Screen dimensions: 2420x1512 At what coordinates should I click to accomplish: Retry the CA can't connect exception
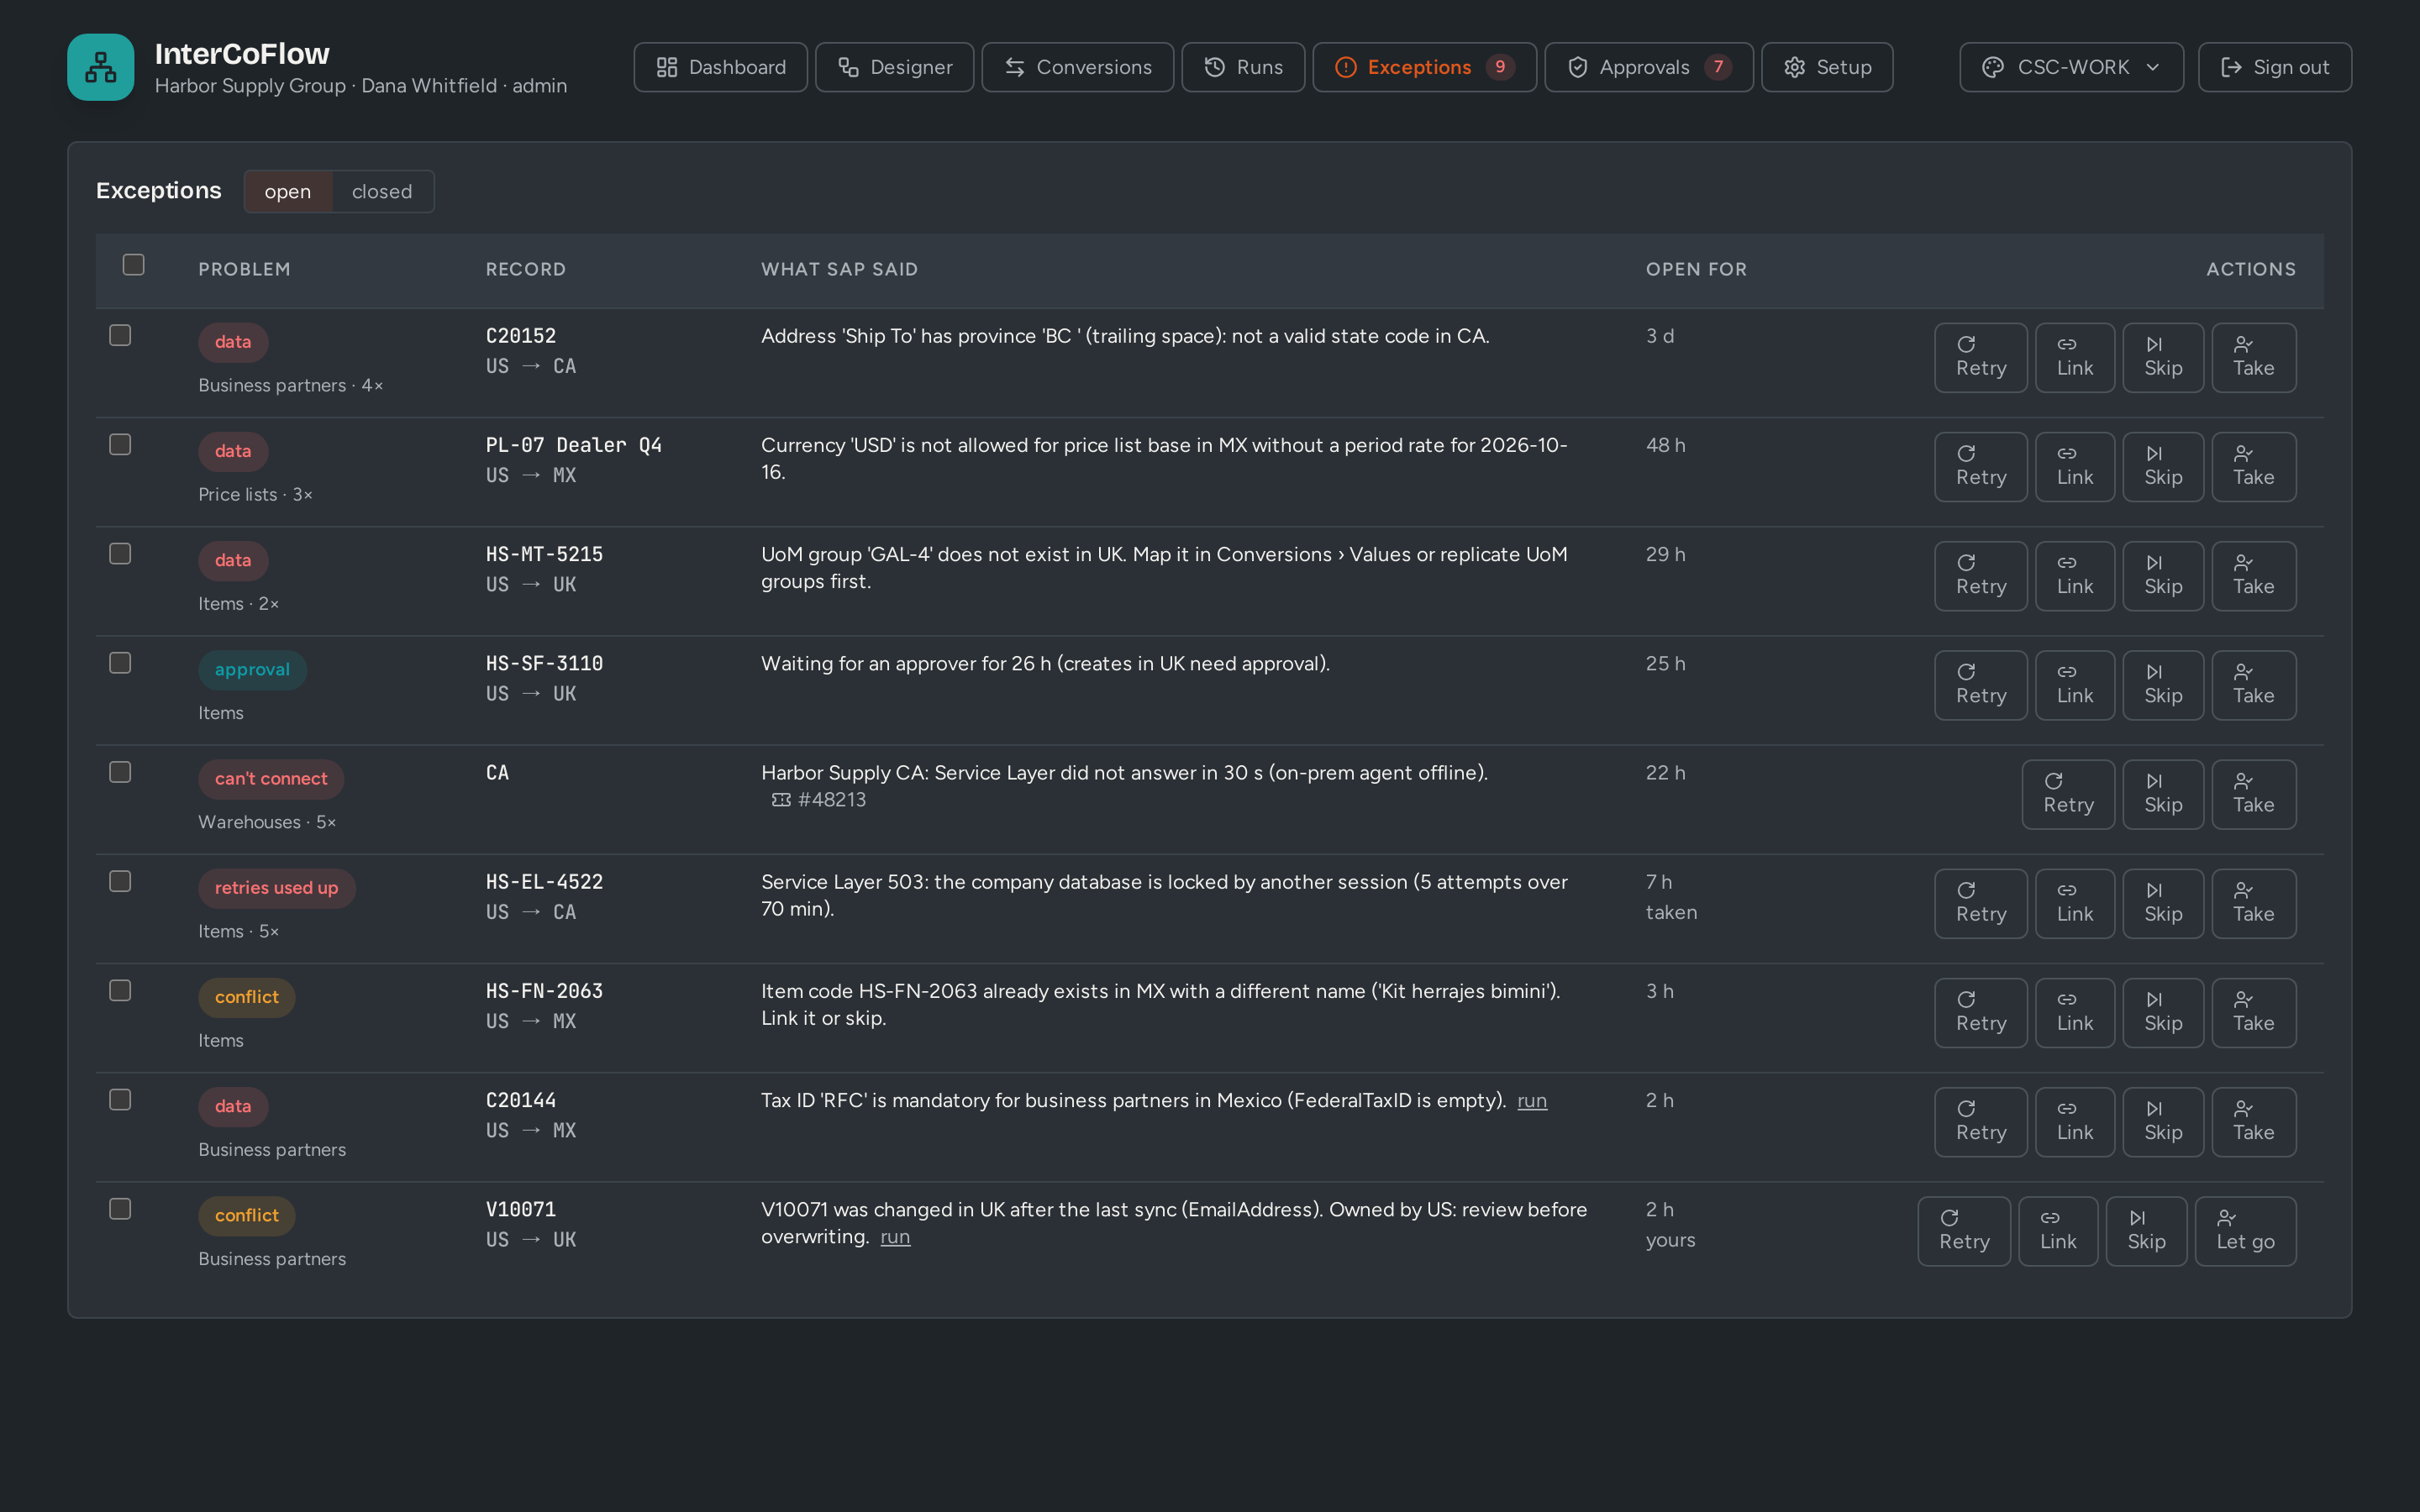(x=2067, y=794)
